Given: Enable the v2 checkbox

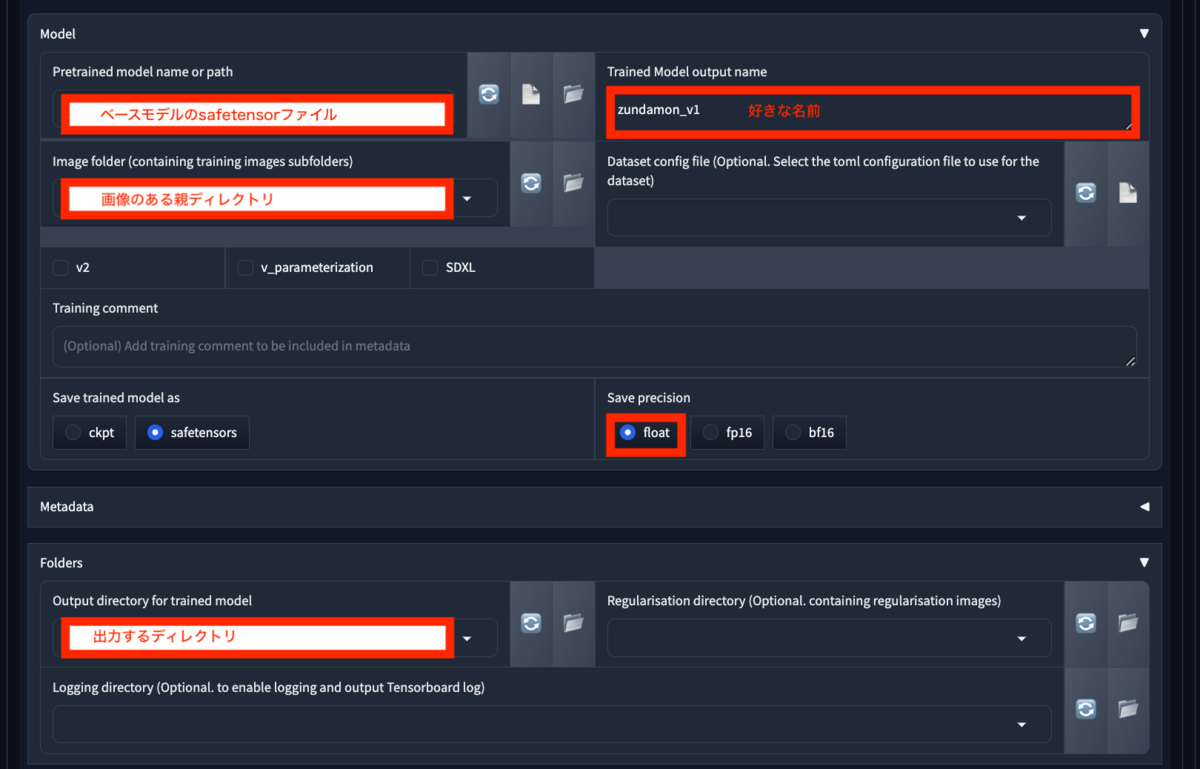Looking at the screenshot, I should pos(59,268).
